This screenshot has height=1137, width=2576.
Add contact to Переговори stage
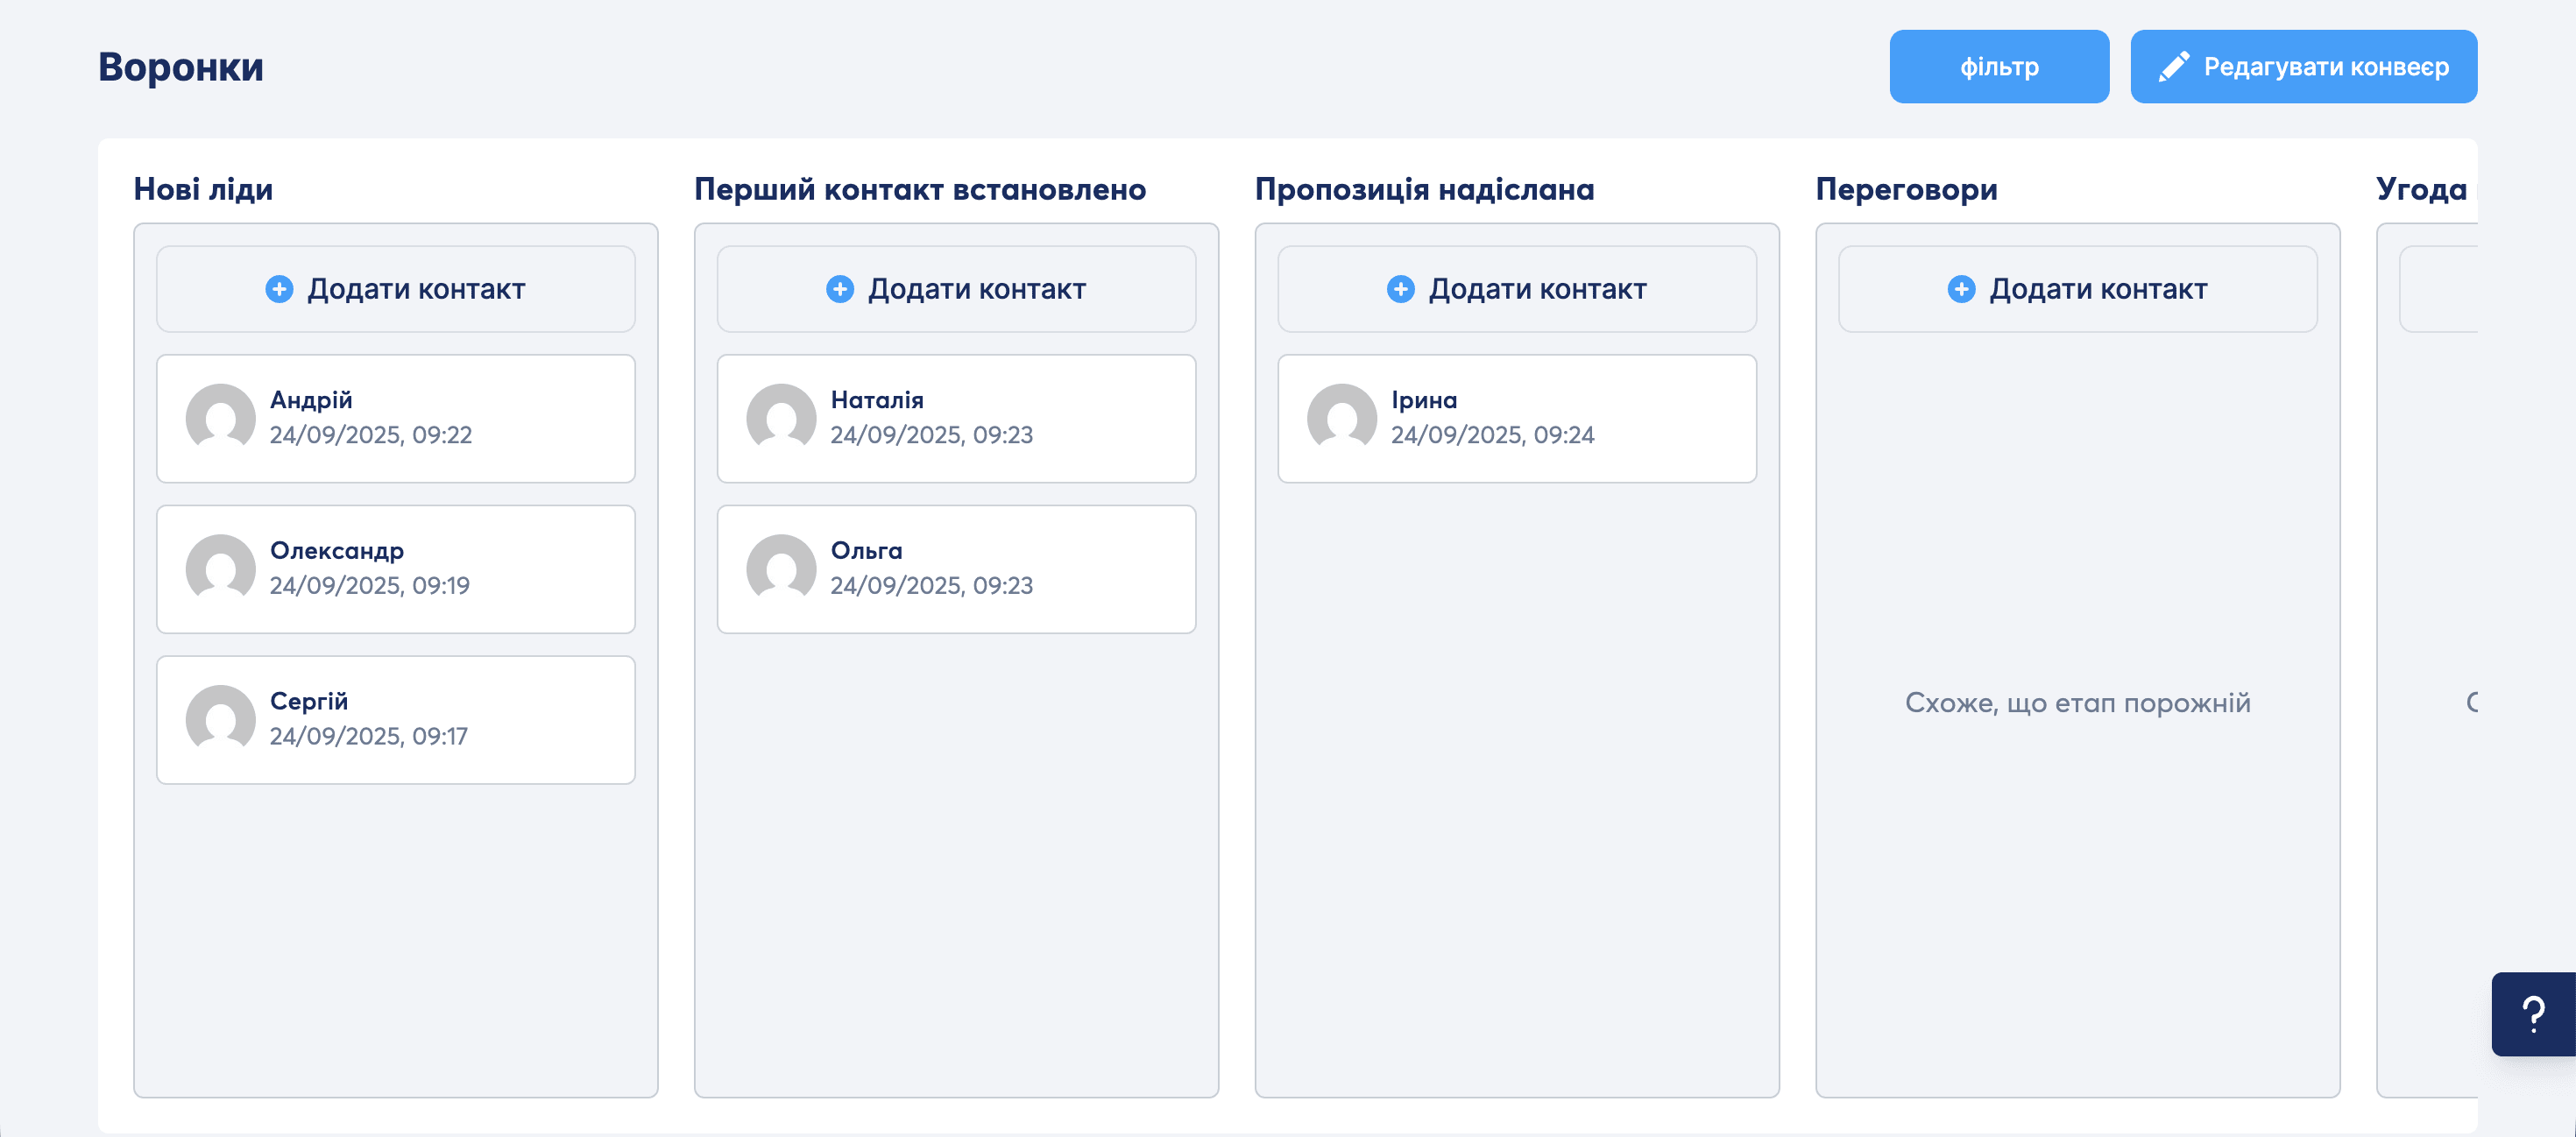(2077, 289)
